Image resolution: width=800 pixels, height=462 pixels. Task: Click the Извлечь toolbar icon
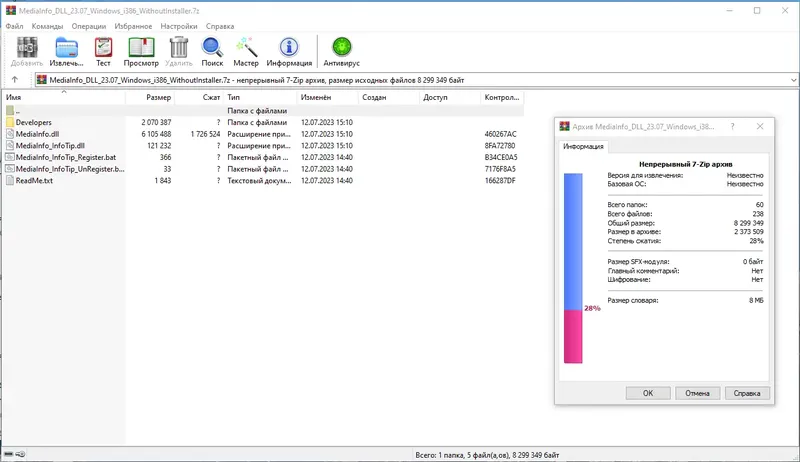[x=66, y=47]
